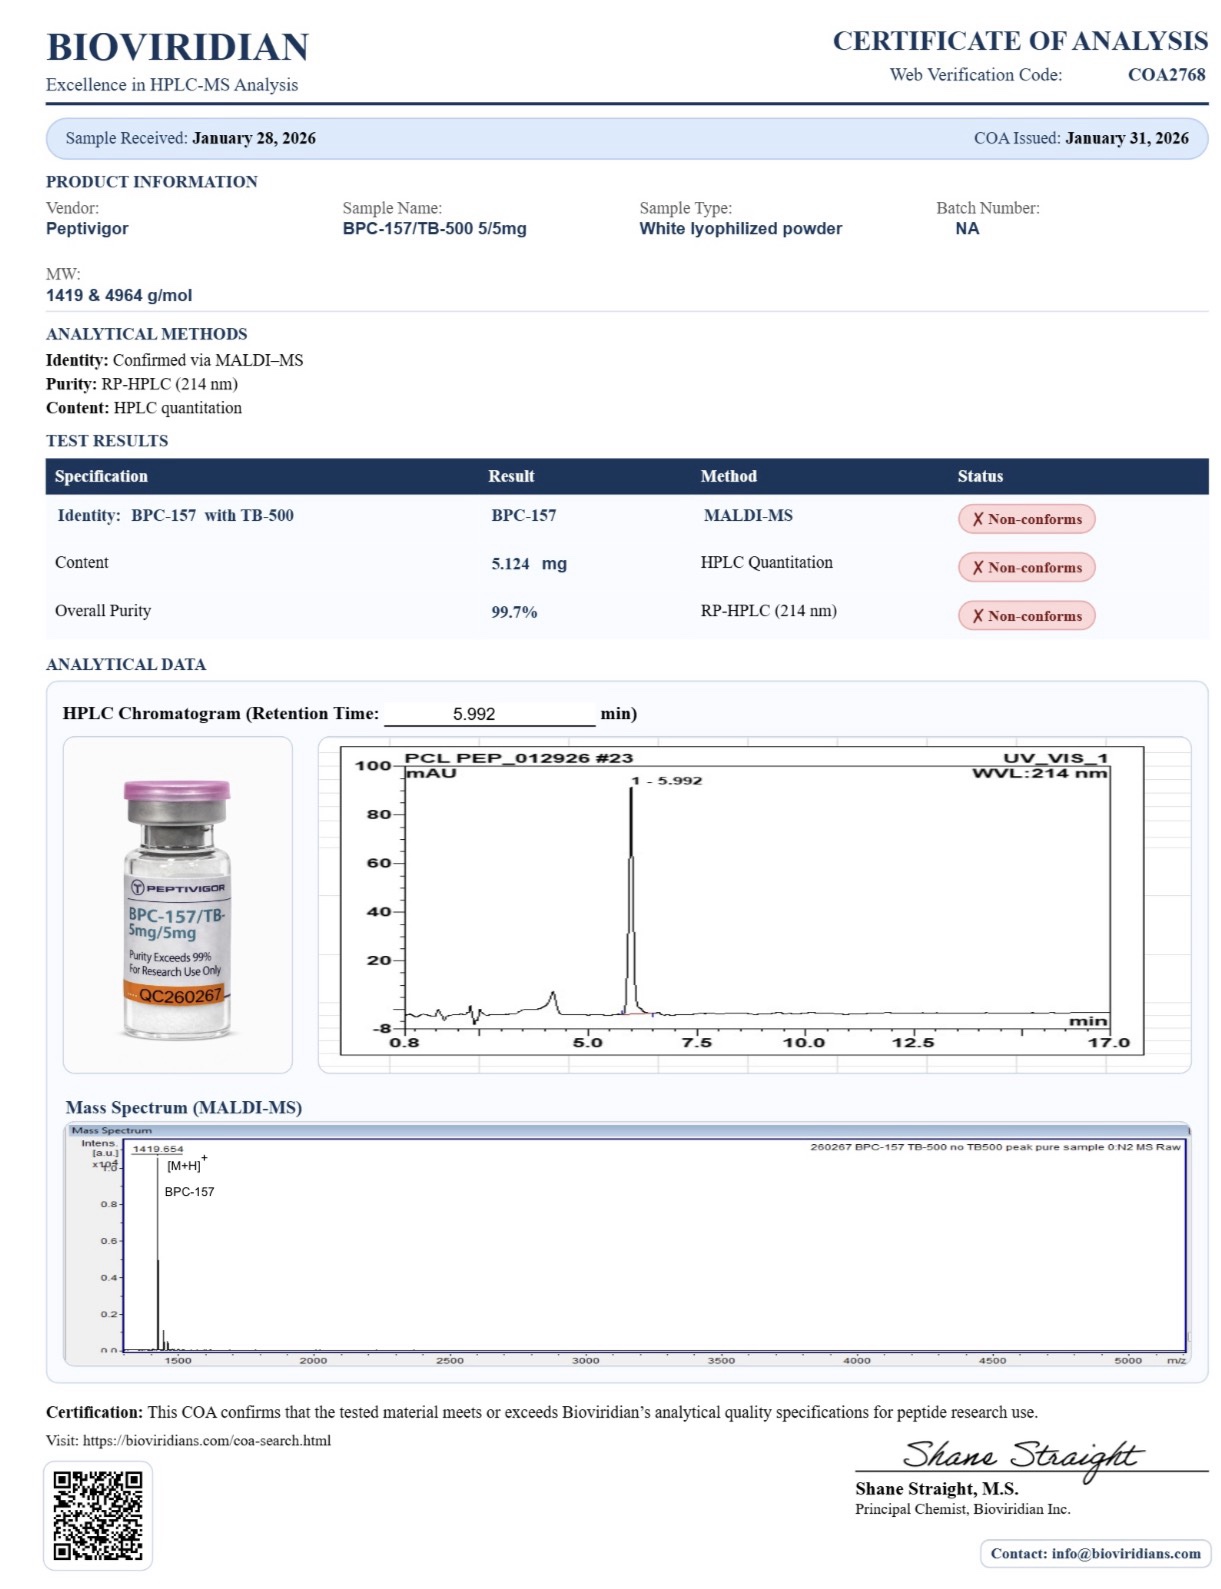Screen dimensions: 1221x1589
Task: Click the BIOVIRIDIAN logo heading
Action: [177, 47]
